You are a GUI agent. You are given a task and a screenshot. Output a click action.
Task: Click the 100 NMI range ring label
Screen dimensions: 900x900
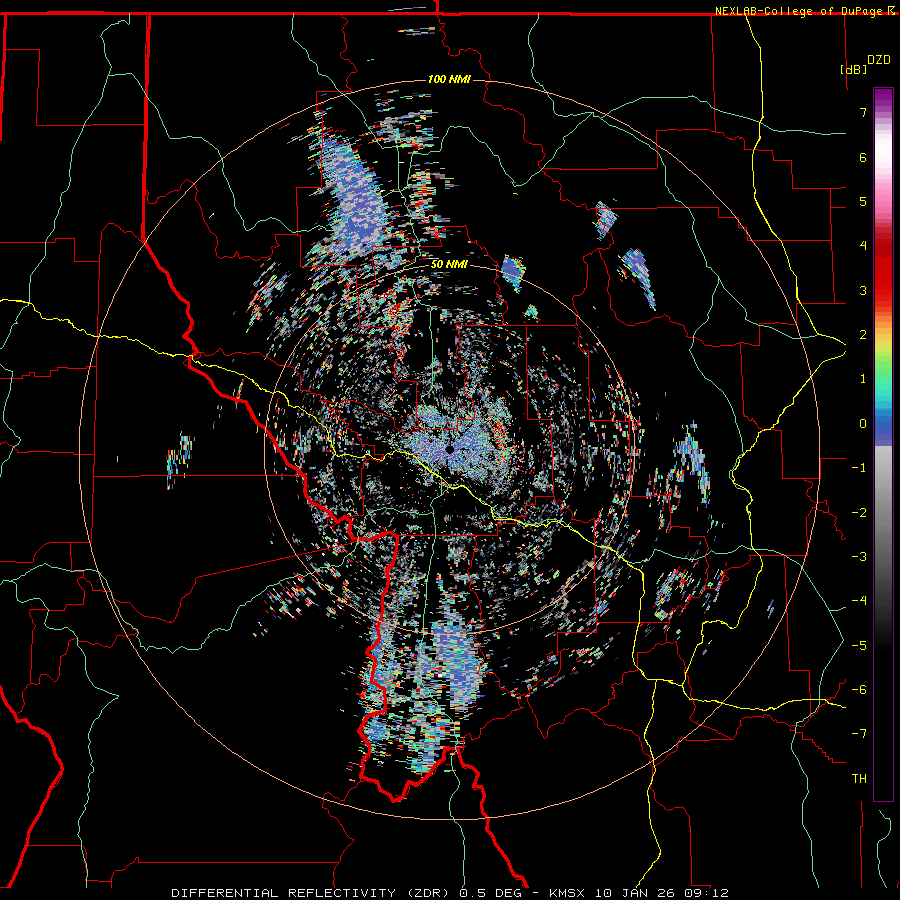pyautogui.click(x=449, y=79)
